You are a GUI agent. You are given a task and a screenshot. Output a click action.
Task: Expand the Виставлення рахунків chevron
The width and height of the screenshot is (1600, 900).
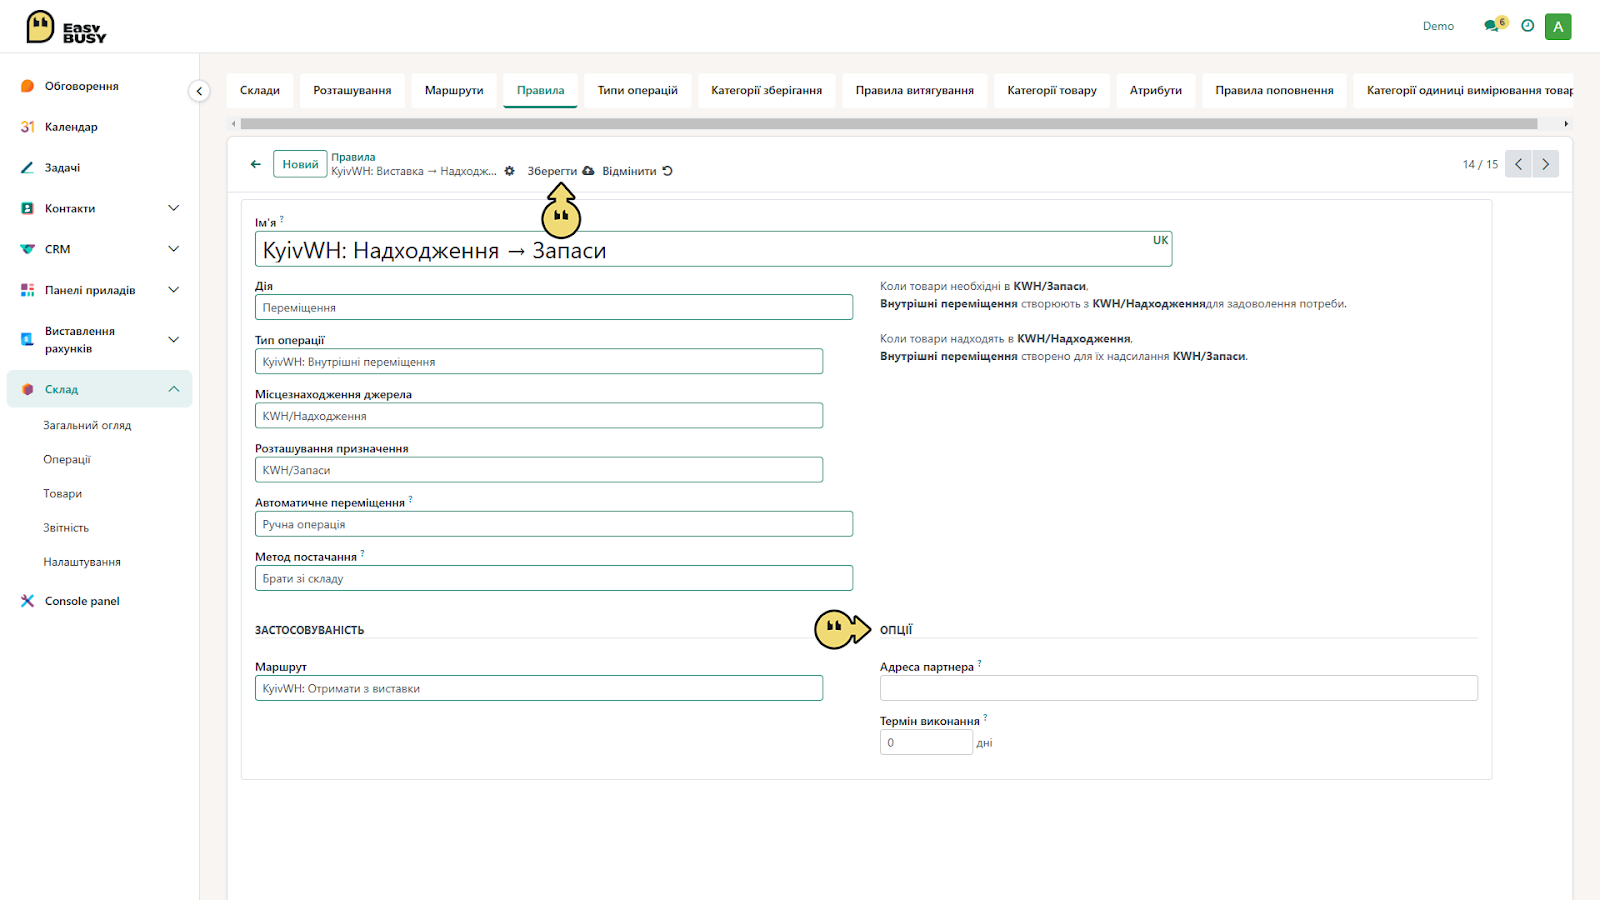[174, 339]
